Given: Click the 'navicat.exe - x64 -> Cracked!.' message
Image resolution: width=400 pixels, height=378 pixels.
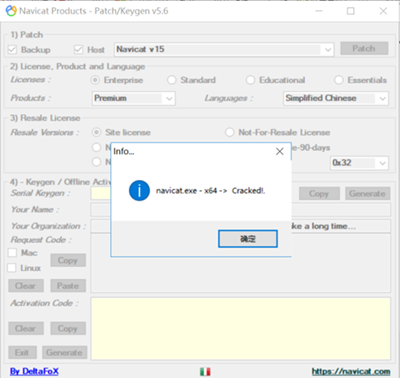Looking at the screenshot, I should [x=210, y=191].
